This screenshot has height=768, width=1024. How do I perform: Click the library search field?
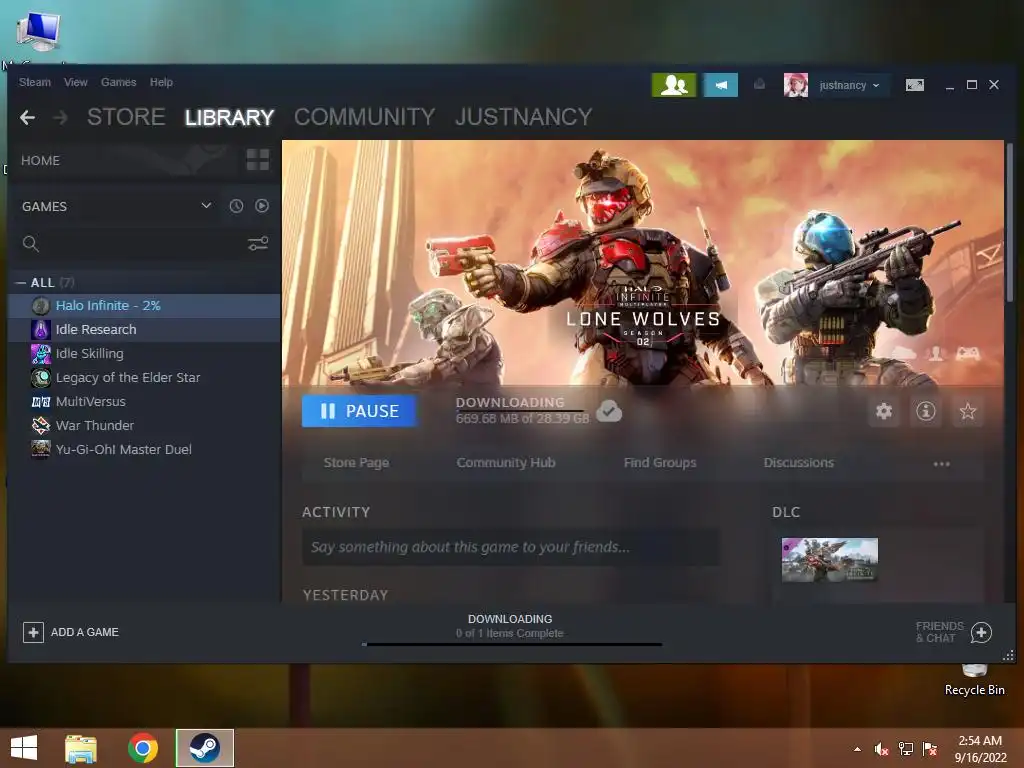pyautogui.click(x=142, y=244)
